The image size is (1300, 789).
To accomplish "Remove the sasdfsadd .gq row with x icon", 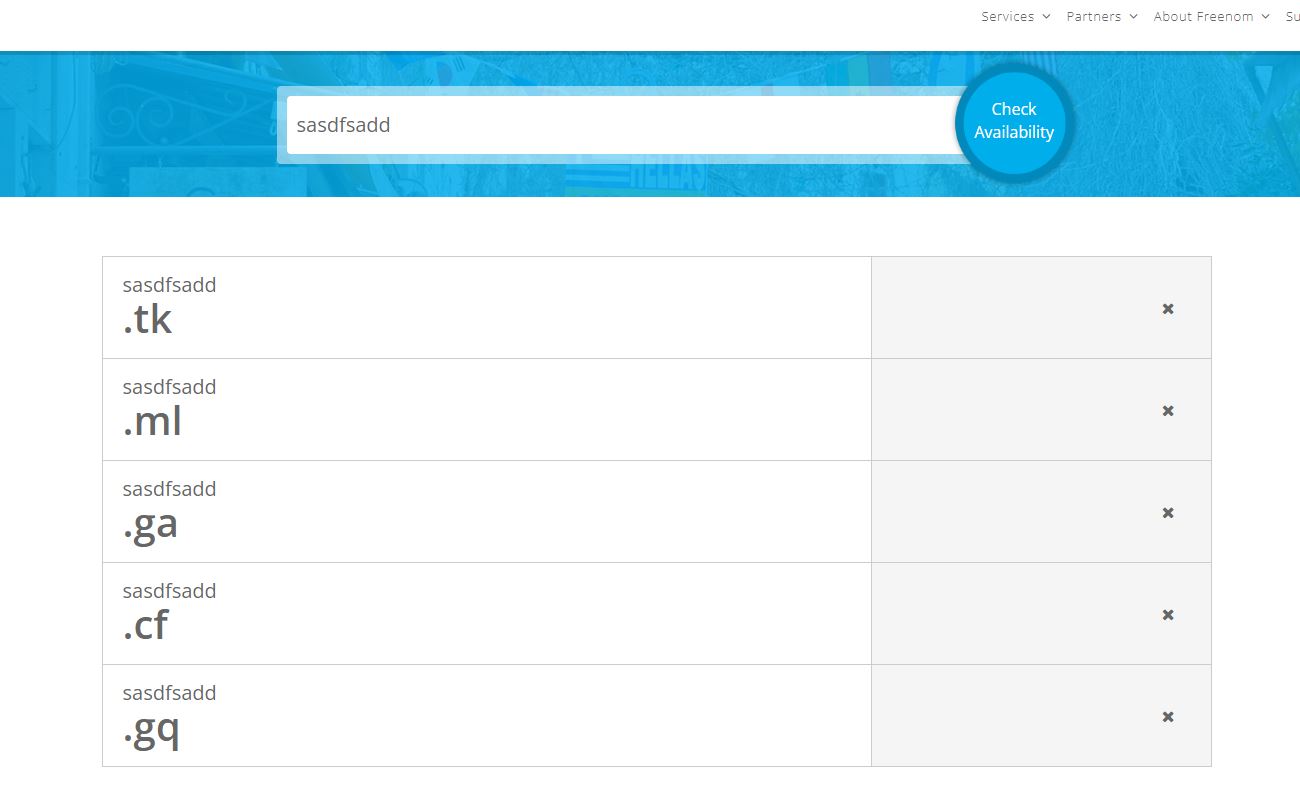I will click(x=1167, y=717).
